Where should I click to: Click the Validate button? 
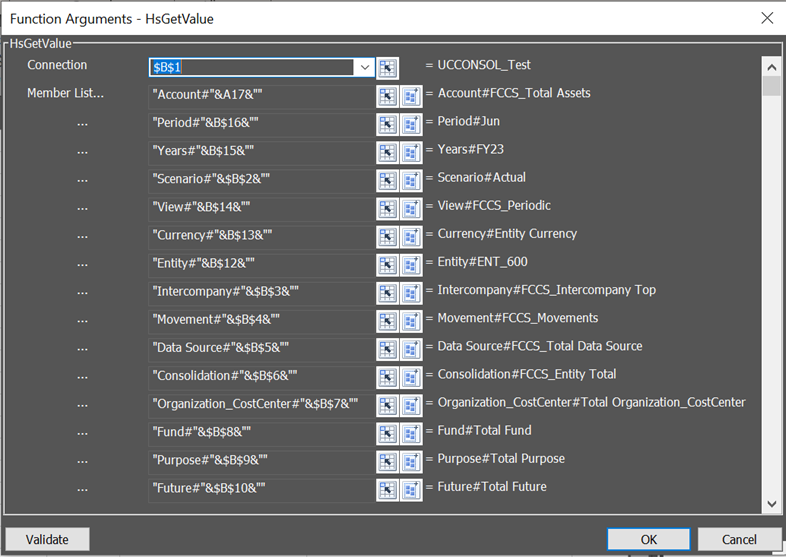(x=47, y=539)
